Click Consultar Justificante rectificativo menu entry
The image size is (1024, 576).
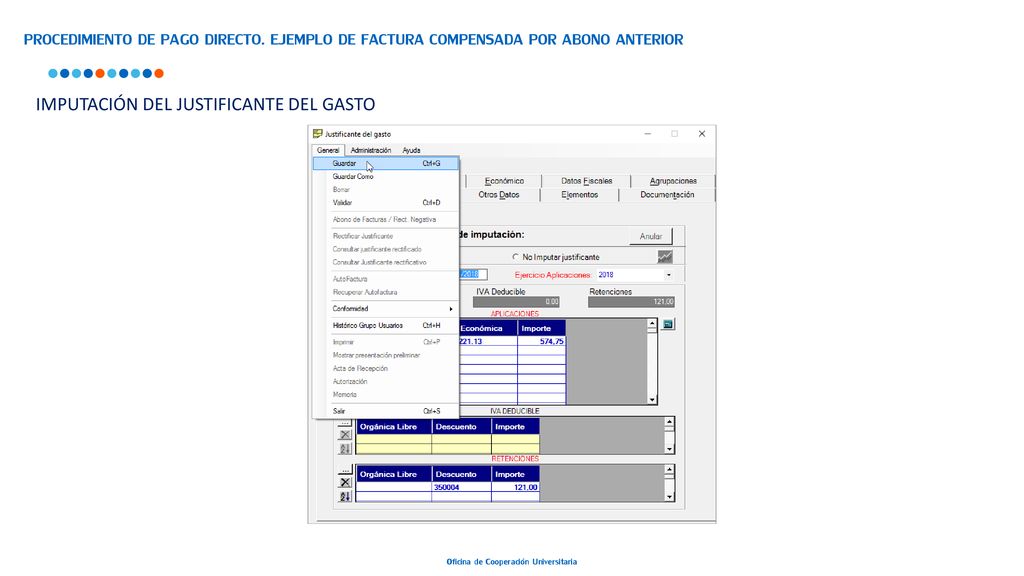[386, 263]
